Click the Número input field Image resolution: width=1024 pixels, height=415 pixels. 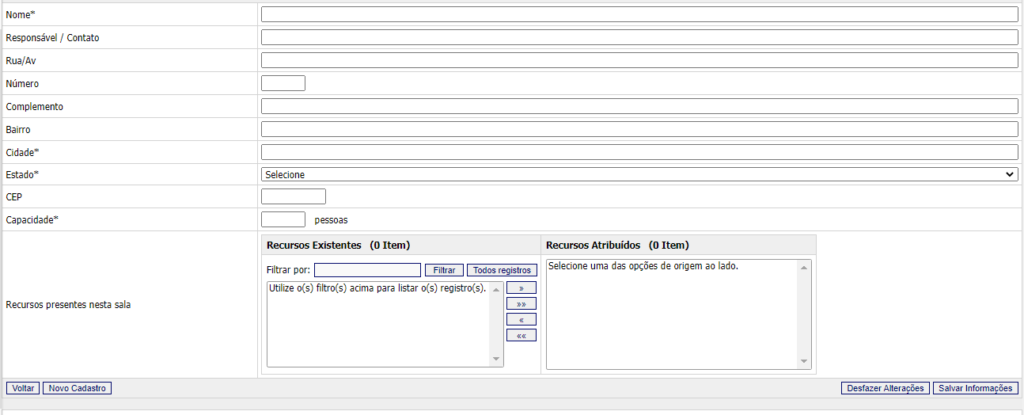(x=282, y=83)
